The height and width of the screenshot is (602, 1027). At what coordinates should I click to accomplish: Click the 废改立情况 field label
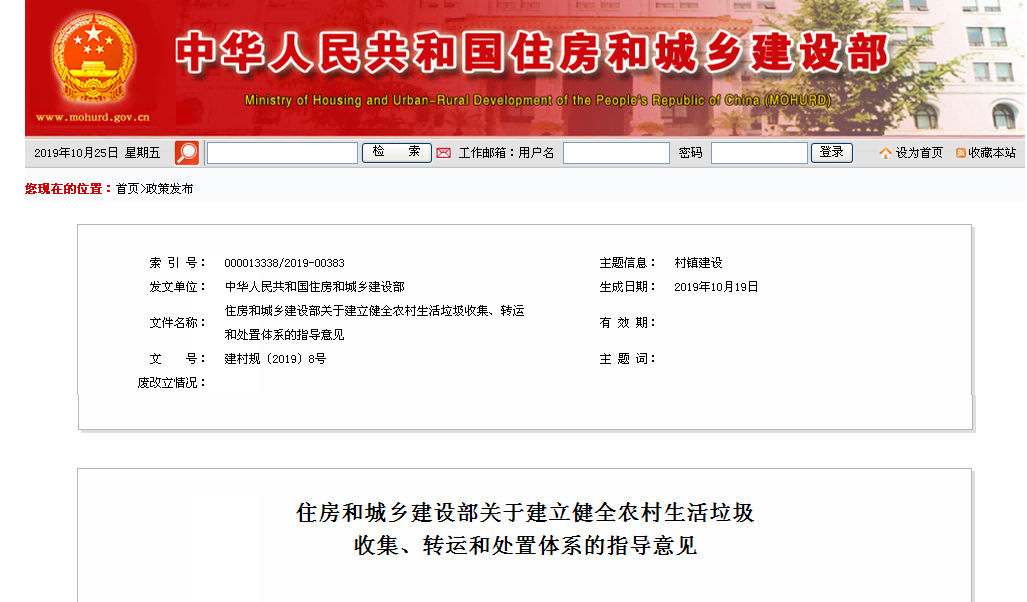tap(171, 383)
